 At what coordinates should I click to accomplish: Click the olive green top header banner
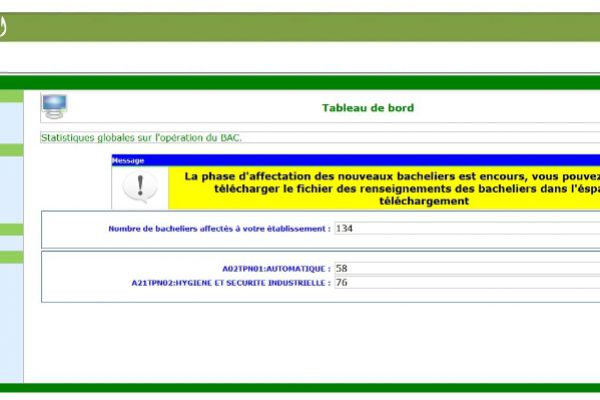click(x=300, y=27)
